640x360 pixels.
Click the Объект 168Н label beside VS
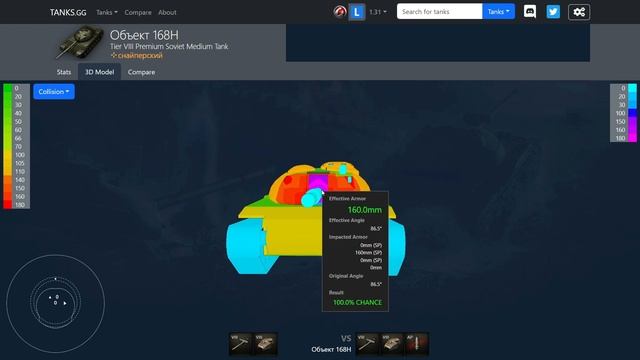point(331,349)
